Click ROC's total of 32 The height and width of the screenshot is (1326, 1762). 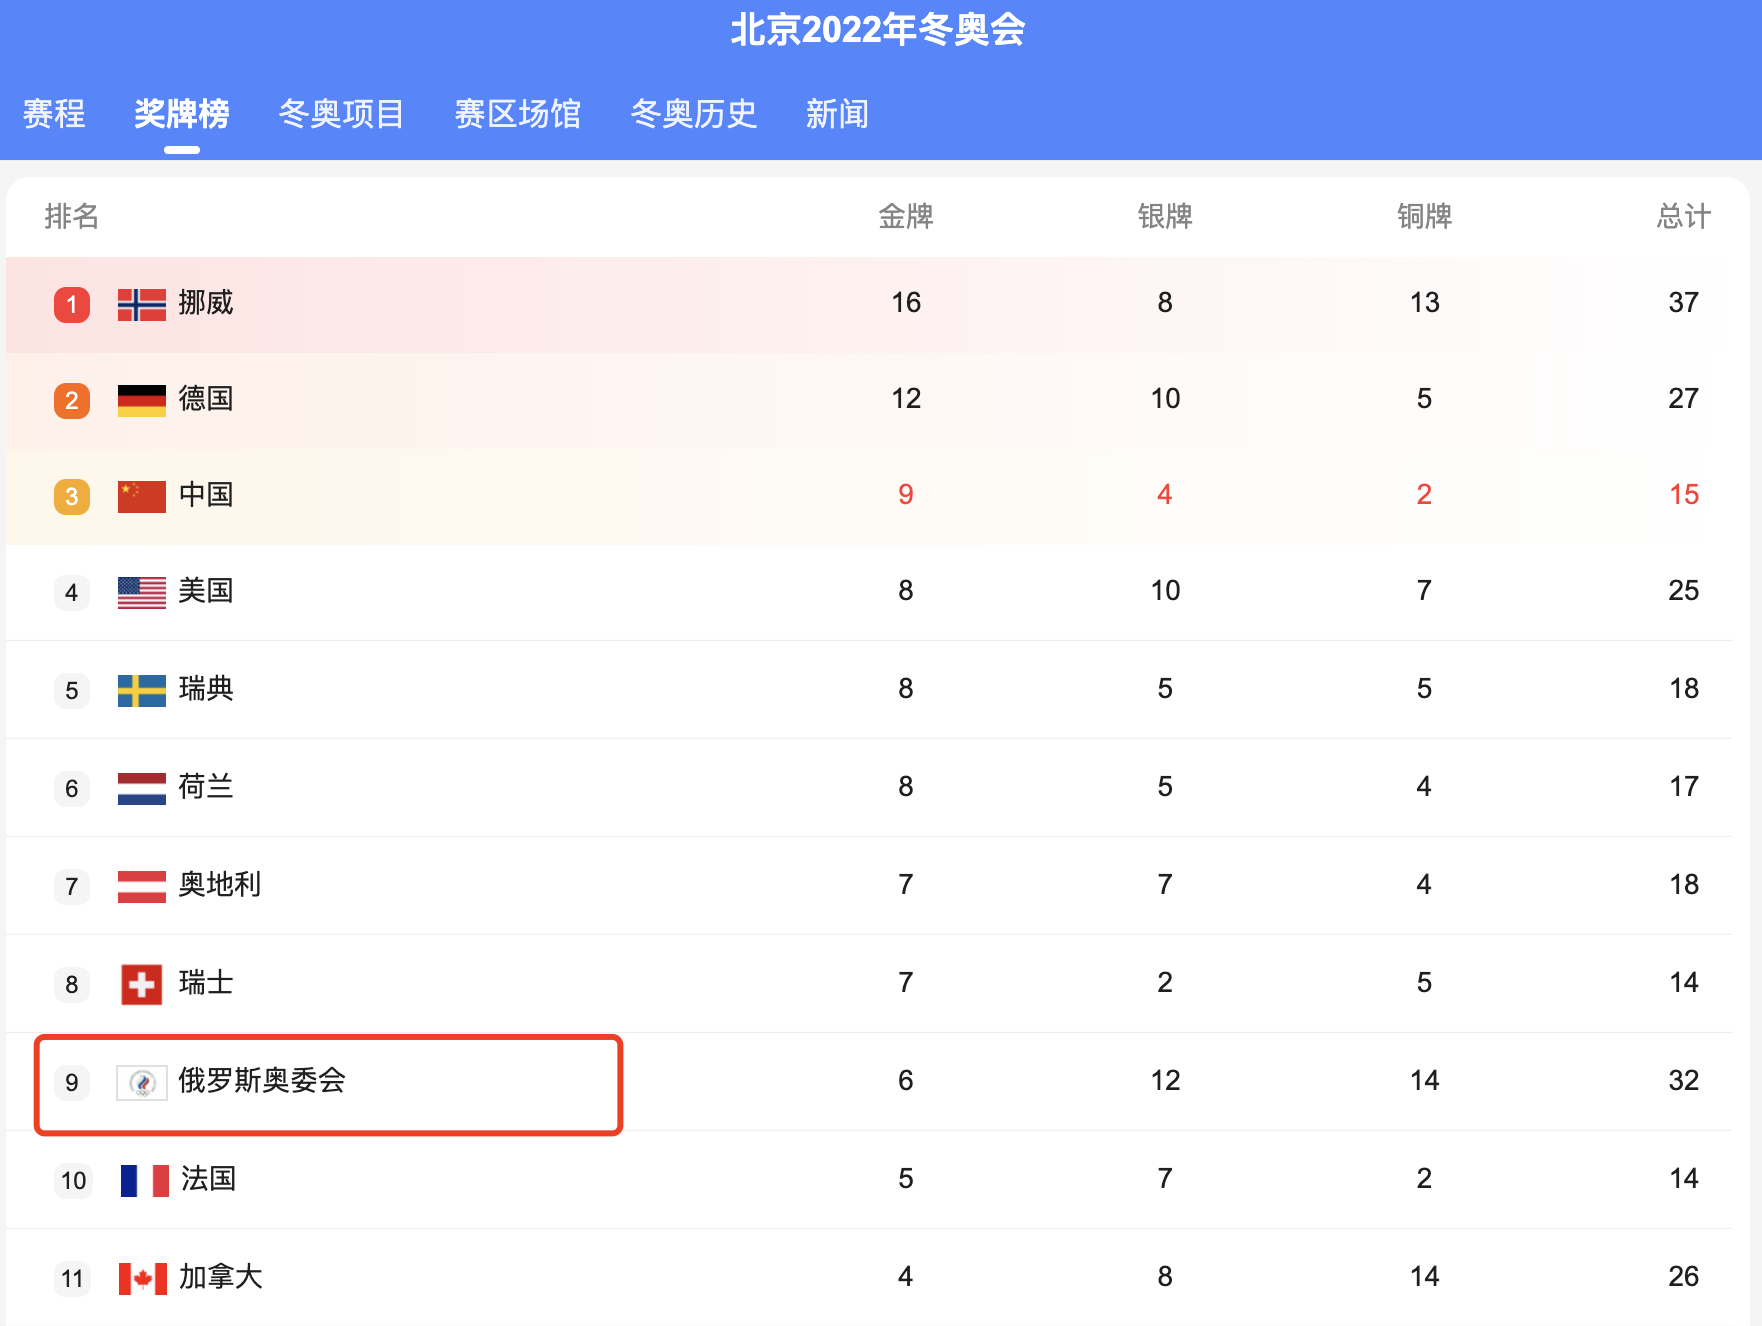(x=1684, y=1080)
